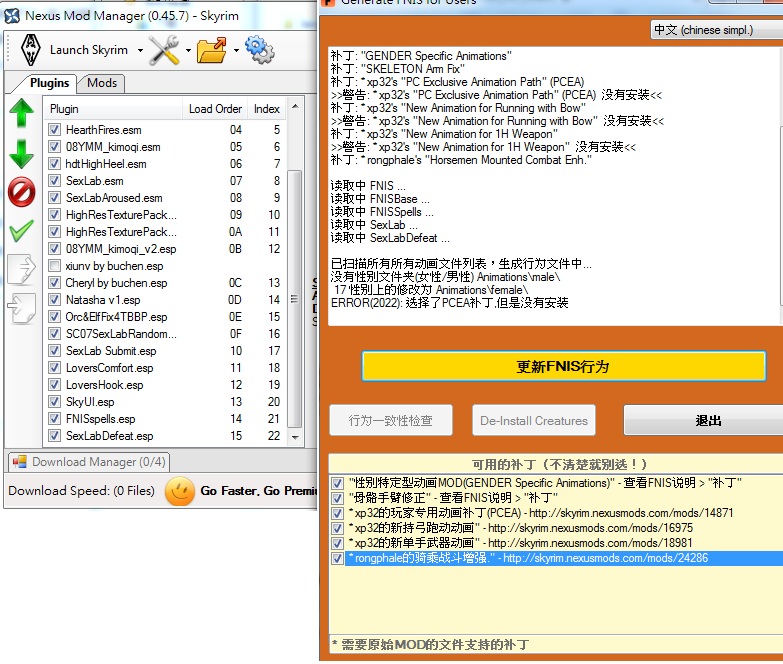Select SexLab Submit.esp row
The width and height of the screenshot is (783, 664).
(x=165, y=350)
